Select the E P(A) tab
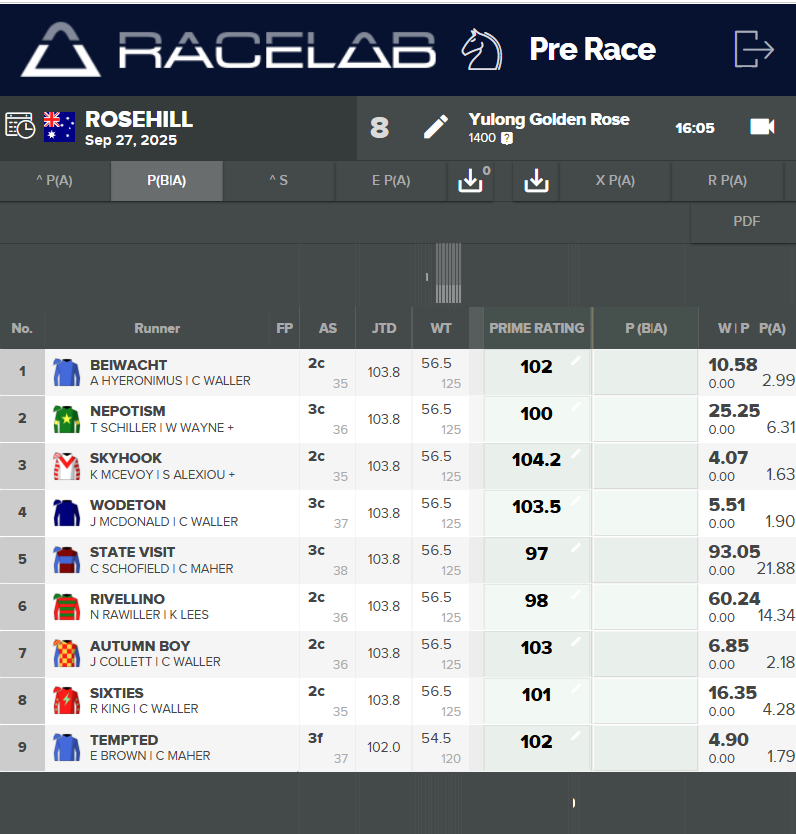Image resolution: width=796 pixels, height=834 pixels. [391, 181]
